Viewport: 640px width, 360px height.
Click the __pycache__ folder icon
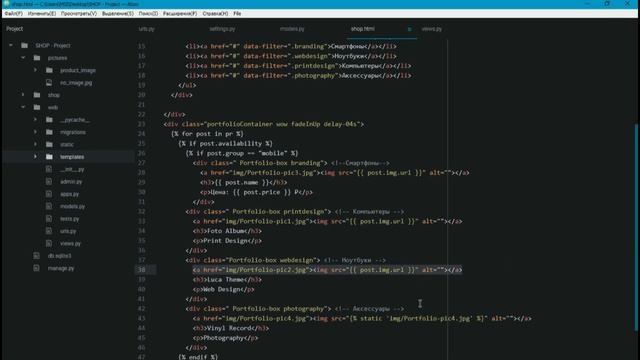point(49,120)
